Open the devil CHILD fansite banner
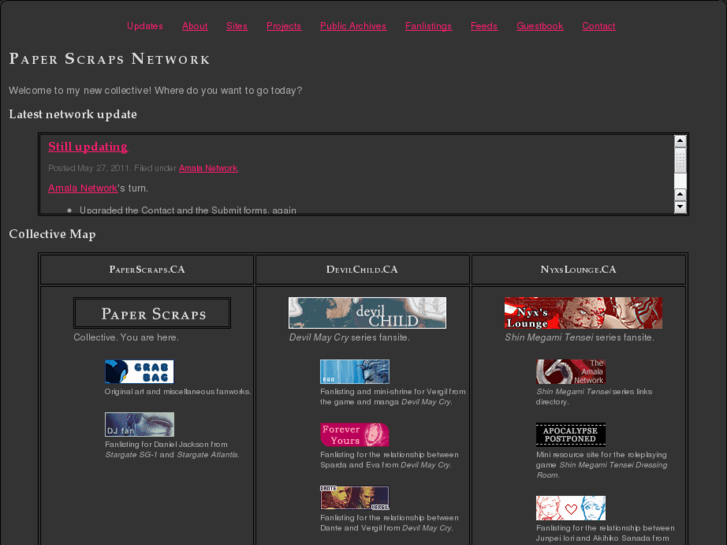Viewport: 727px width, 545px height. tap(367, 313)
